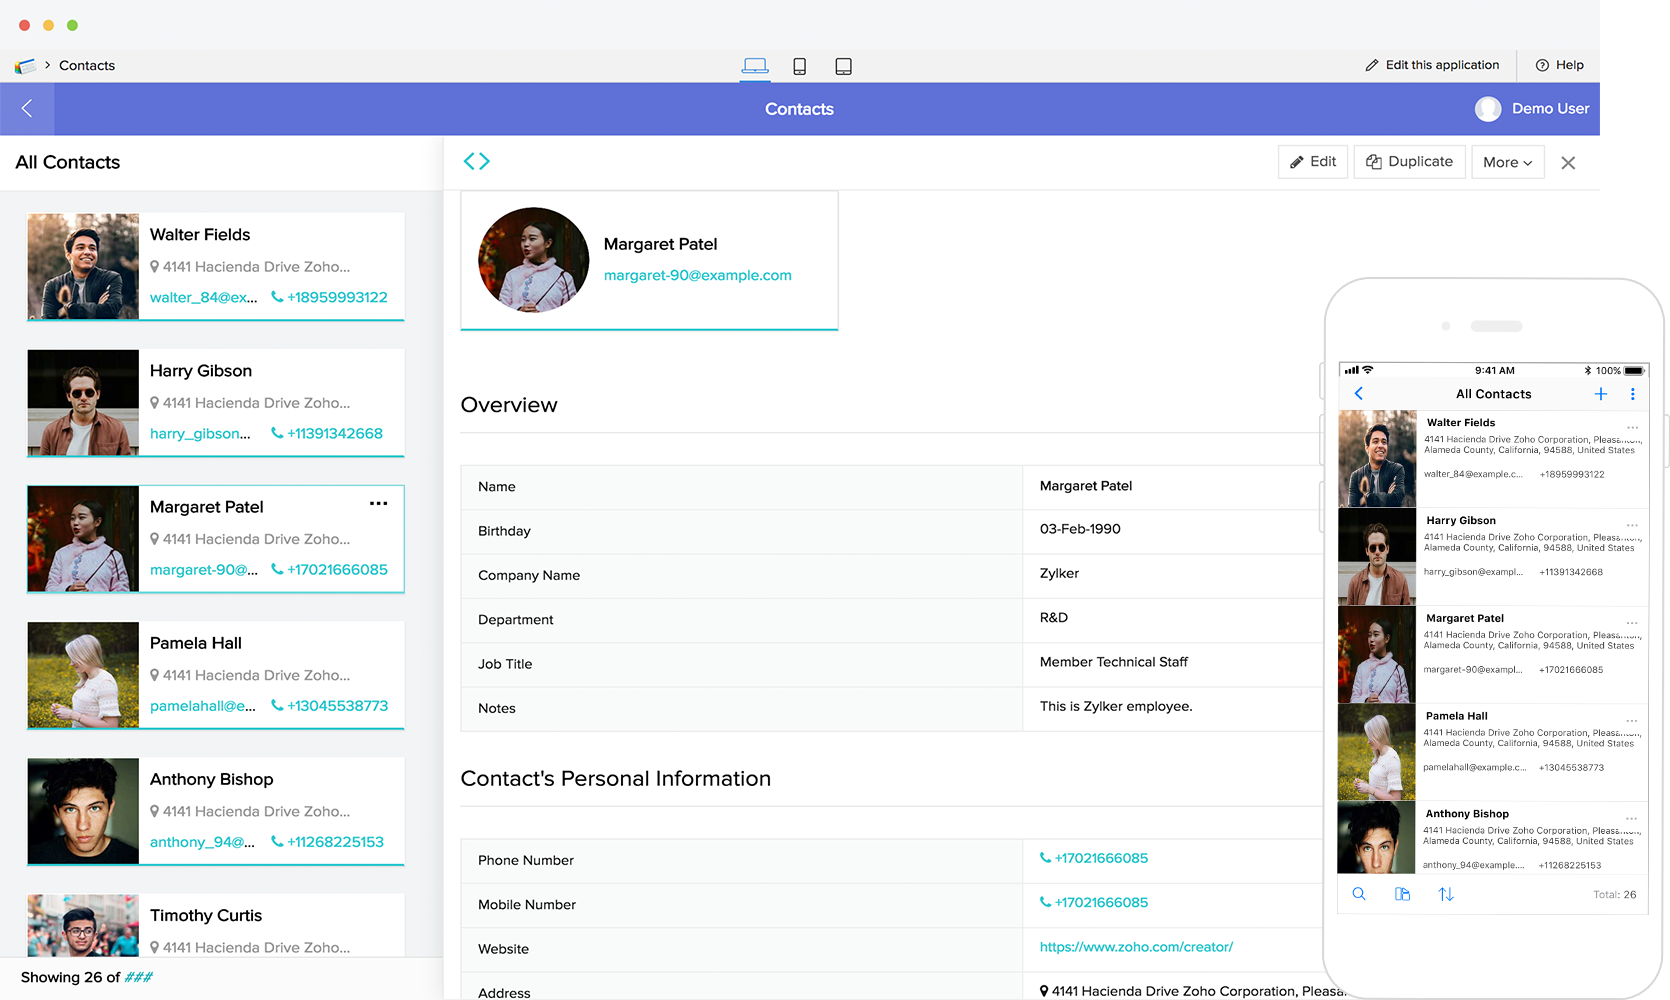Email anthony_94 address in the contact list

pyautogui.click(x=202, y=841)
